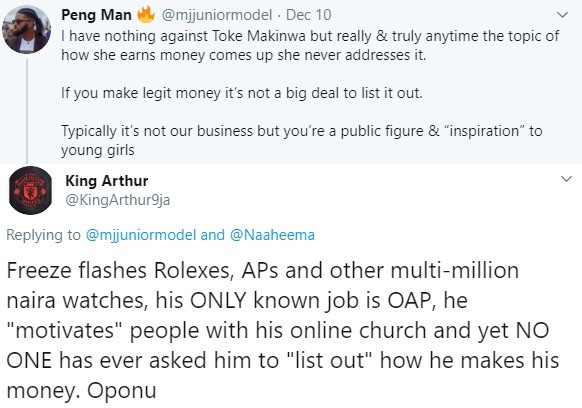Click the reply text starting with Freeze flashes Rolexes
The width and height of the screenshot is (582, 408).
coord(283,330)
